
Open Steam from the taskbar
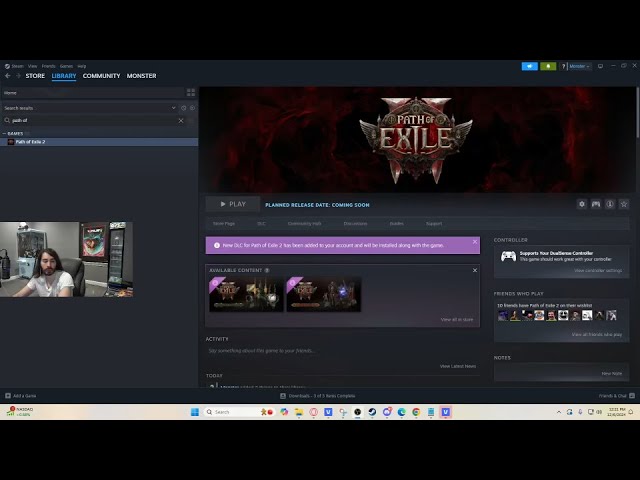pos(372,412)
